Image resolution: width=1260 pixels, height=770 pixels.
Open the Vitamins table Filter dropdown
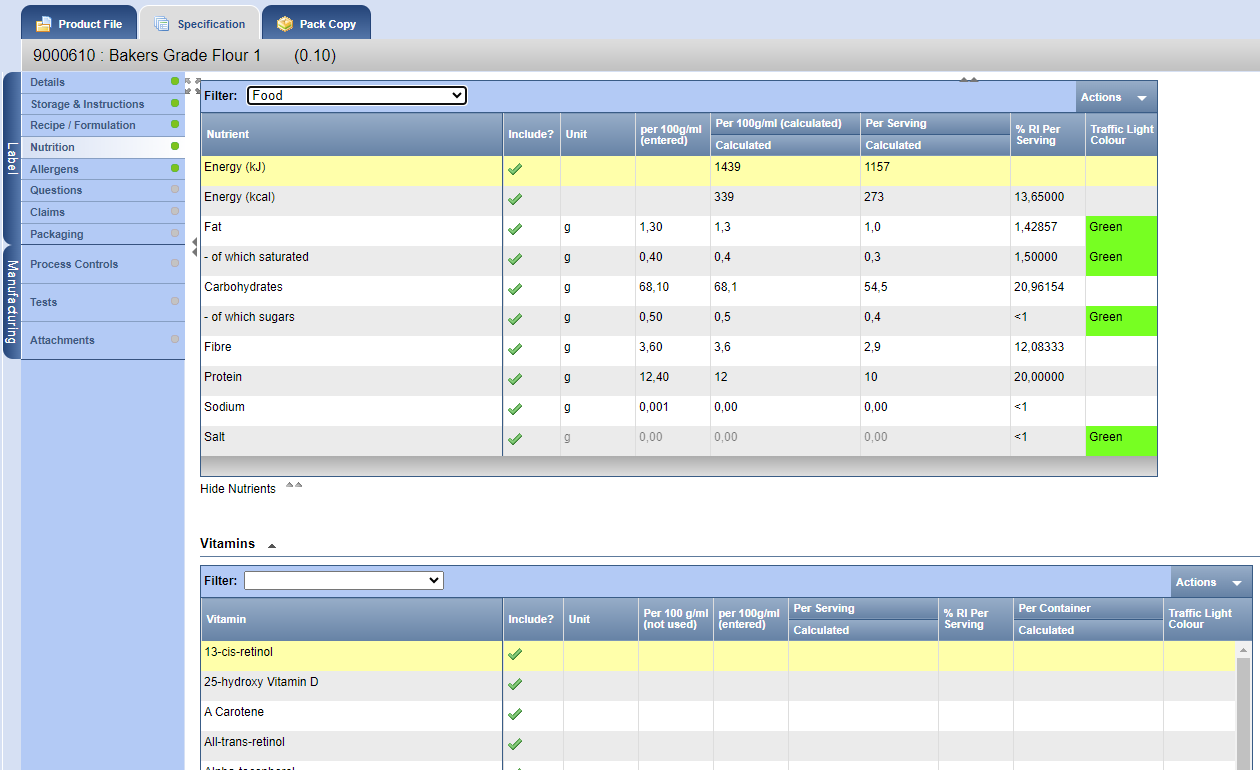(x=343, y=580)
